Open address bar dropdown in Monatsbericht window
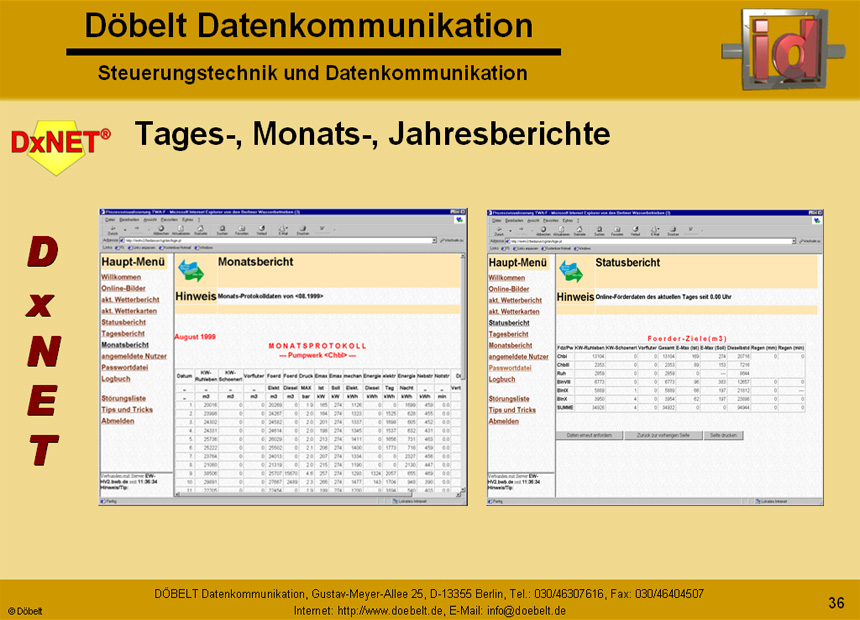This screenshot has width=860, height=620. pos(434,240)
